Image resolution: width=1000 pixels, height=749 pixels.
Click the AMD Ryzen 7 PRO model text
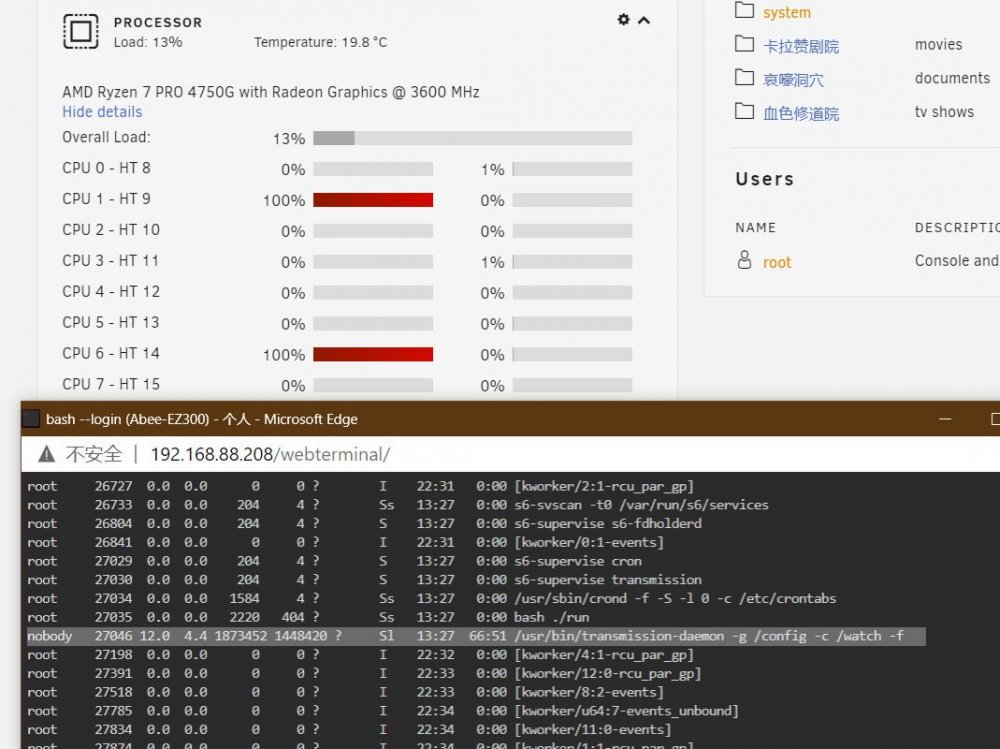(x=270, y=92)
